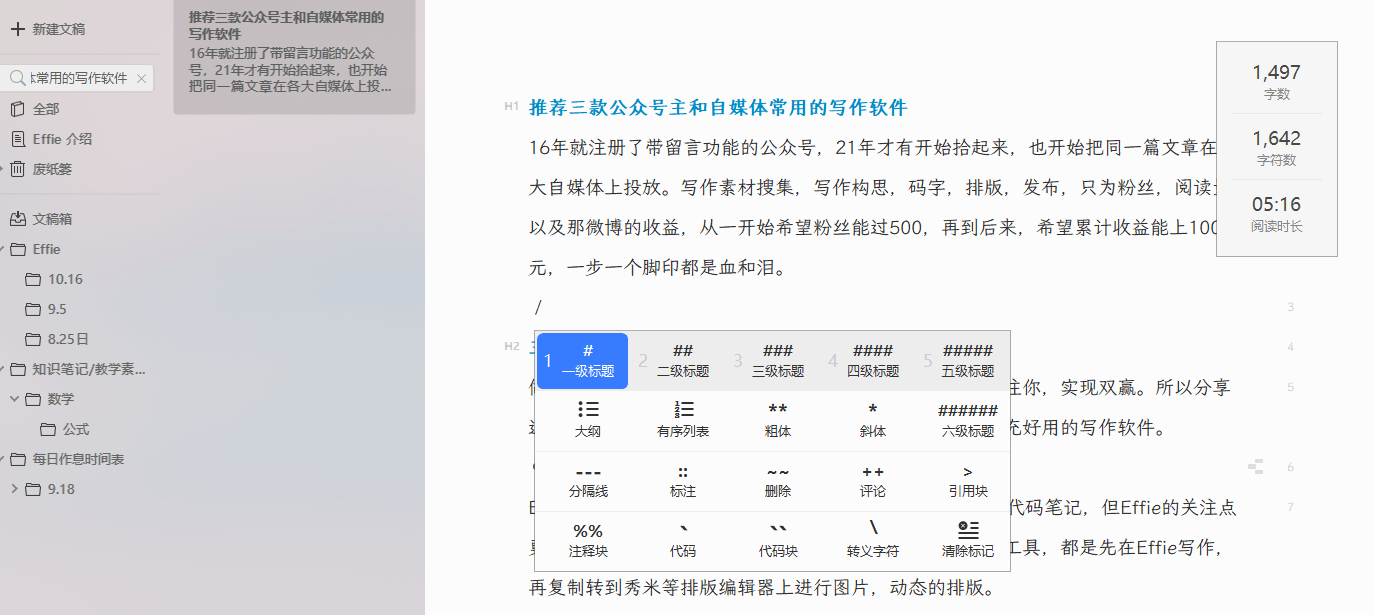Insert 代码块 code block

tap(778, 541)
